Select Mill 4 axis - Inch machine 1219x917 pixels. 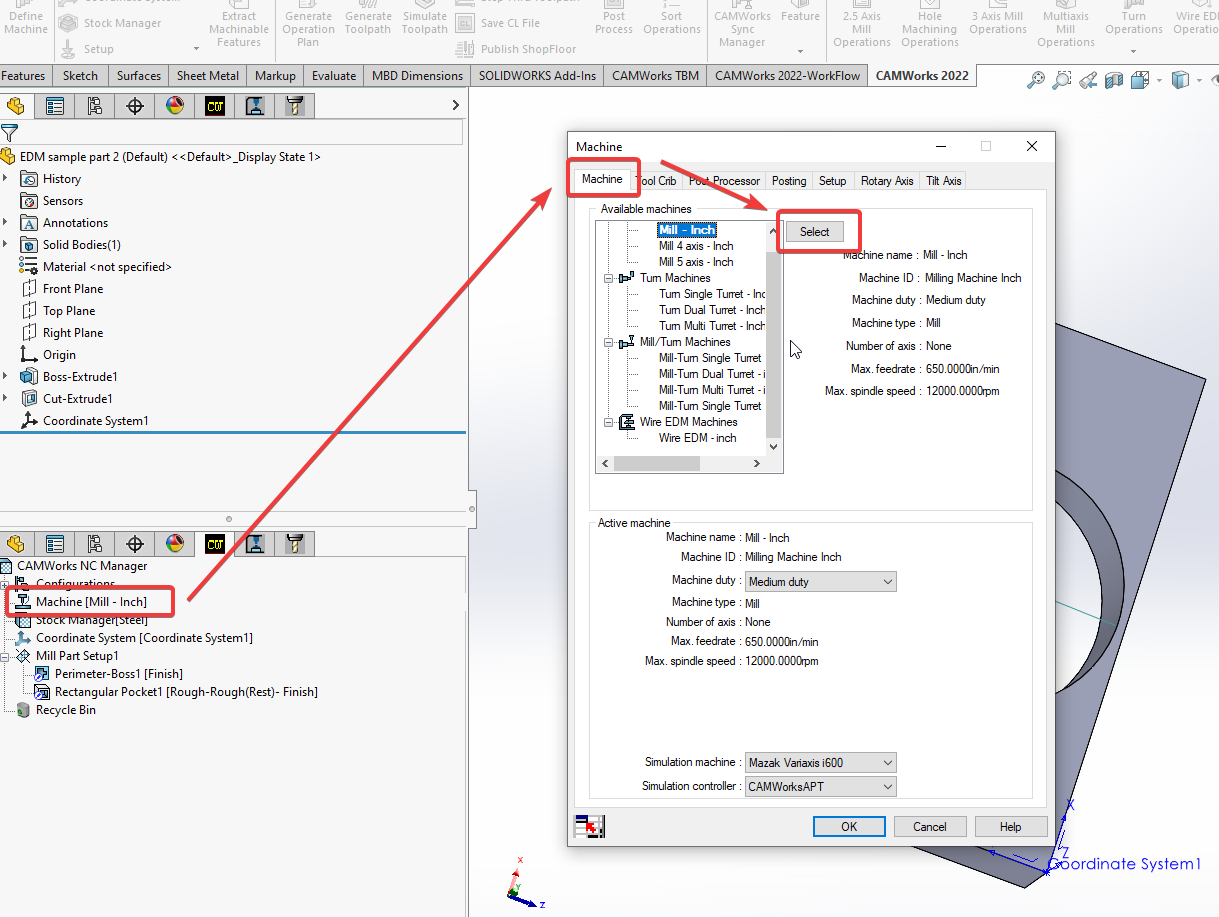[696, 246]
